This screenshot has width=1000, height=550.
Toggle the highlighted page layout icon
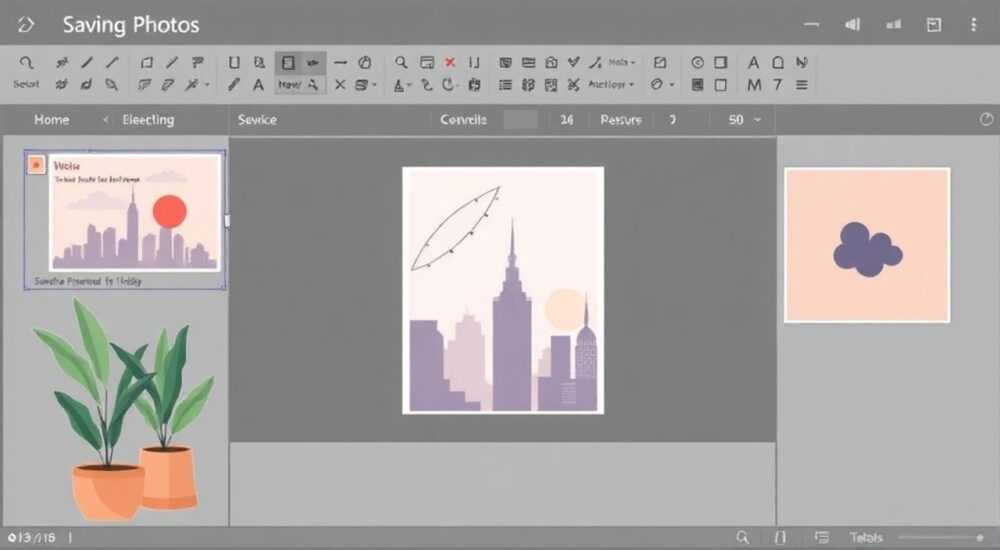click(288, 63)
